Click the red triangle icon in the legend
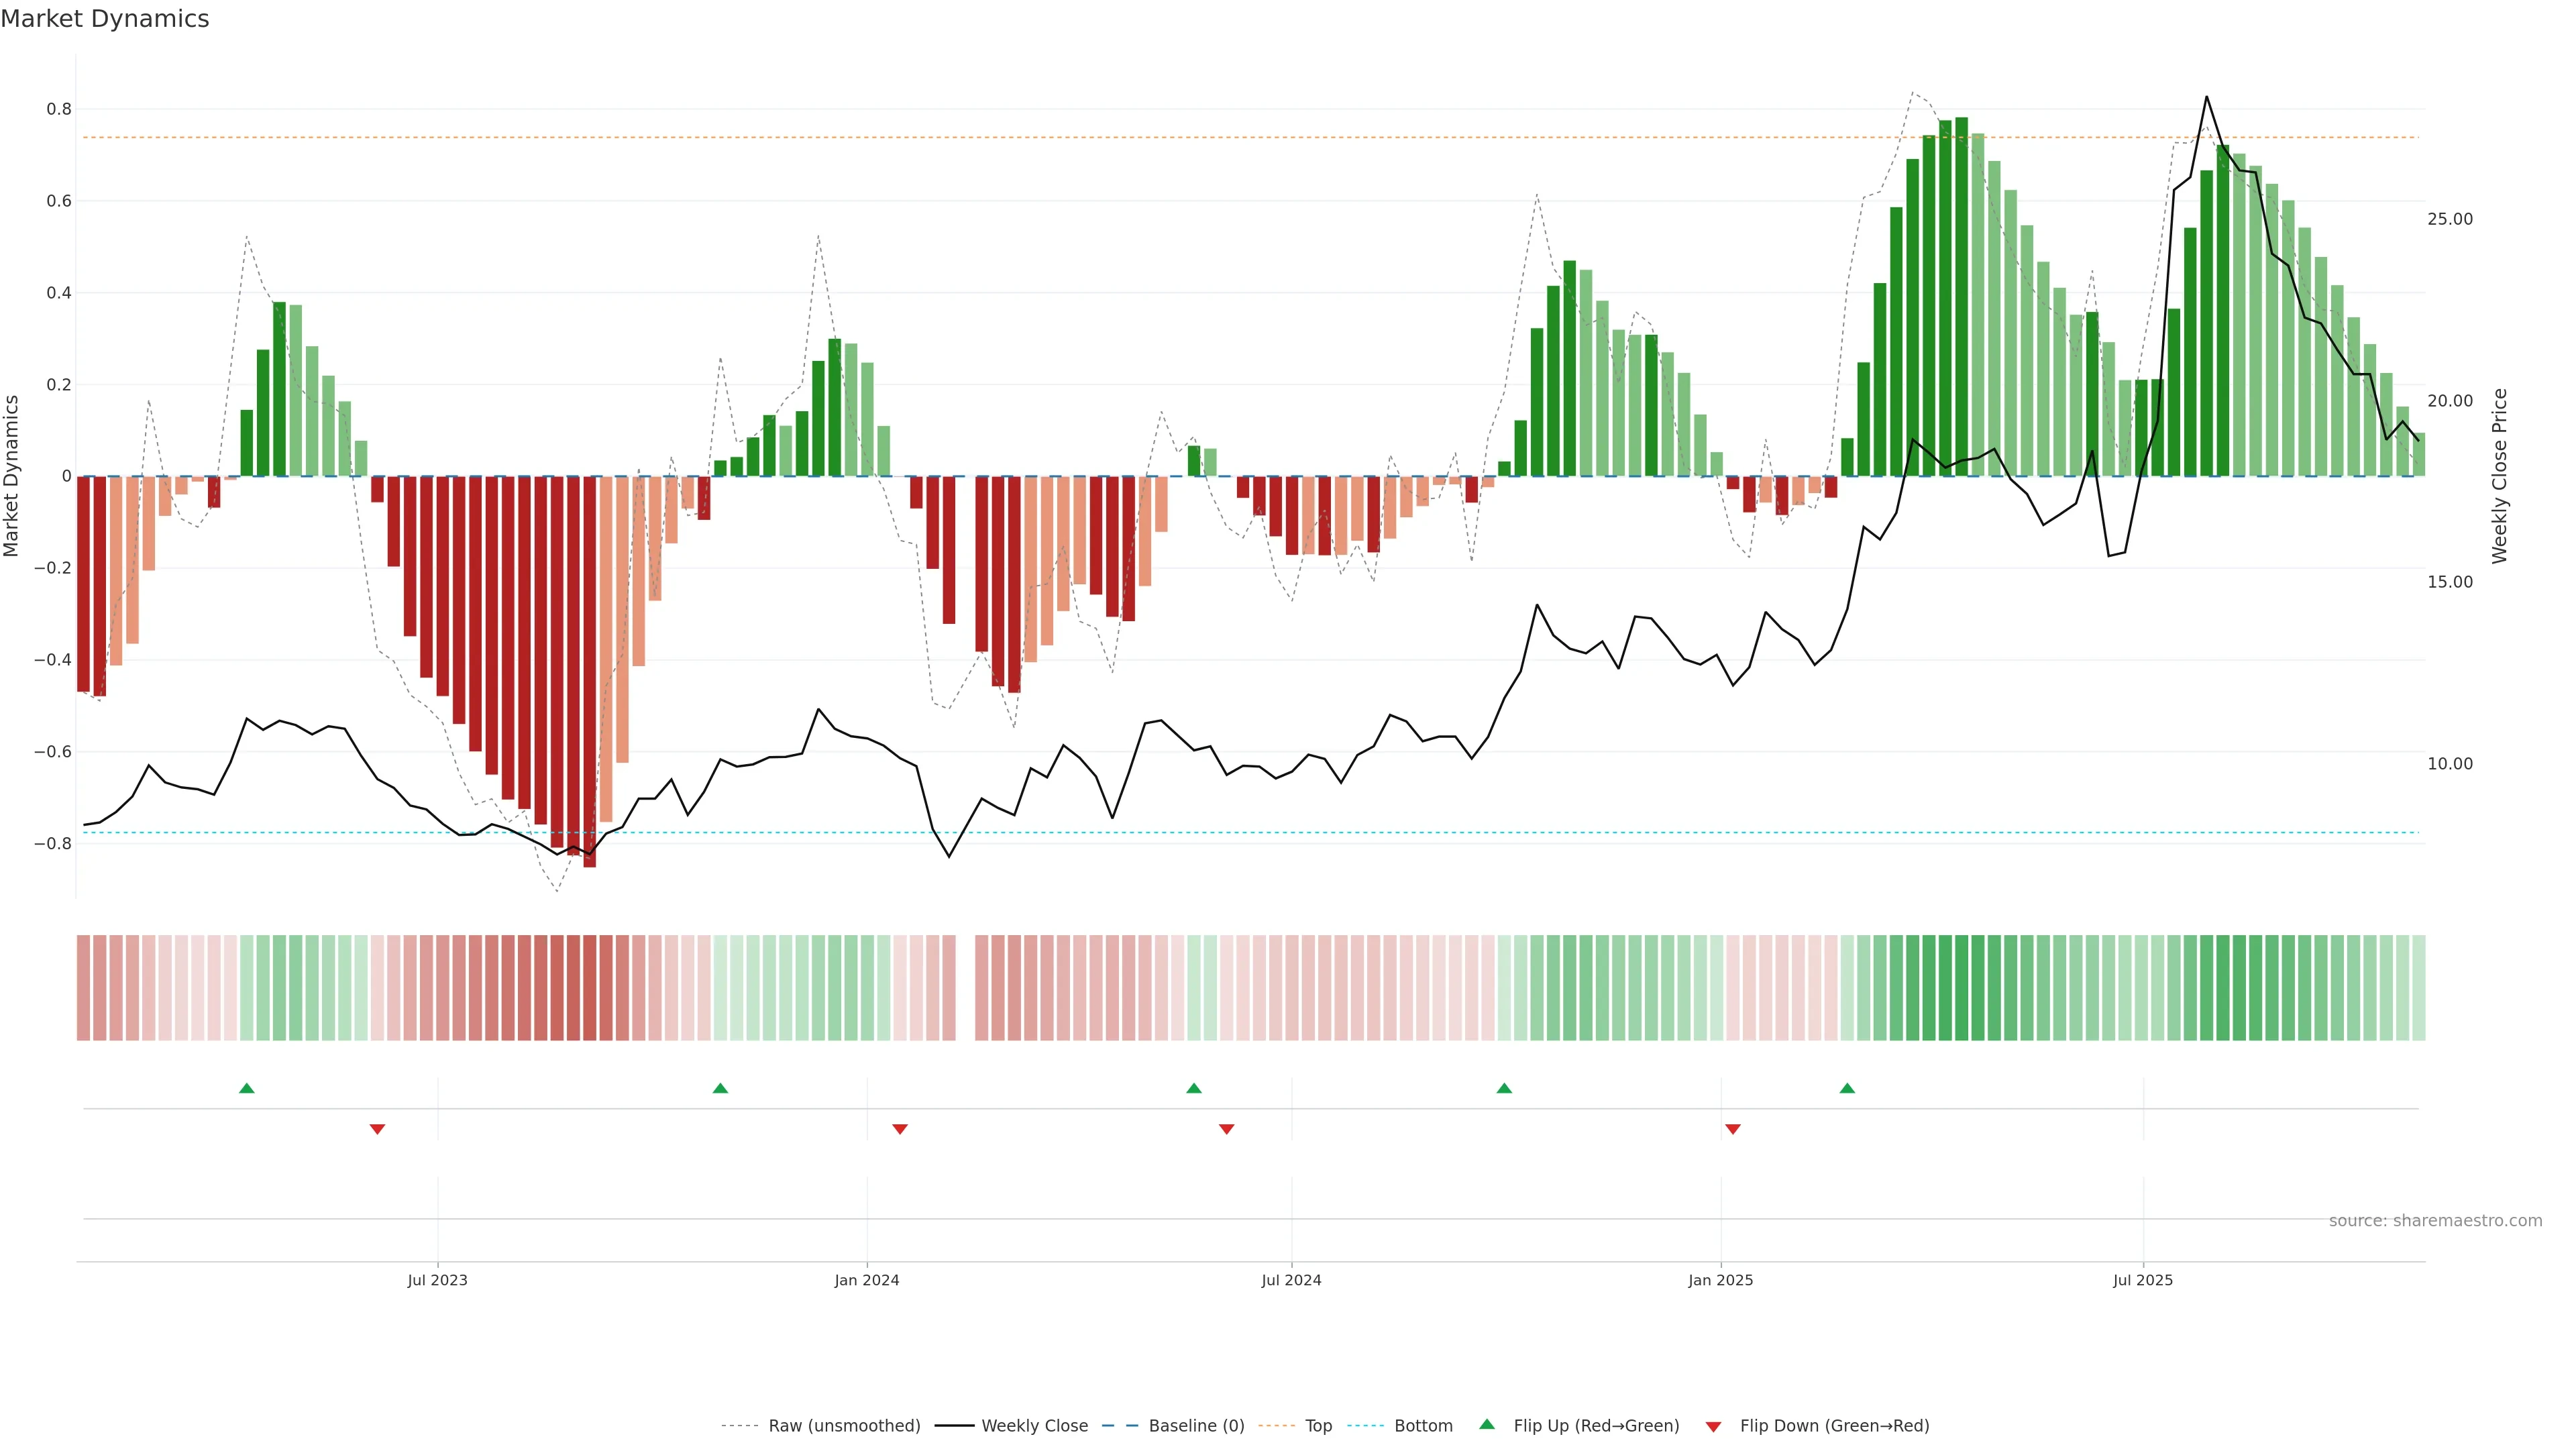 (1713, 1427)
